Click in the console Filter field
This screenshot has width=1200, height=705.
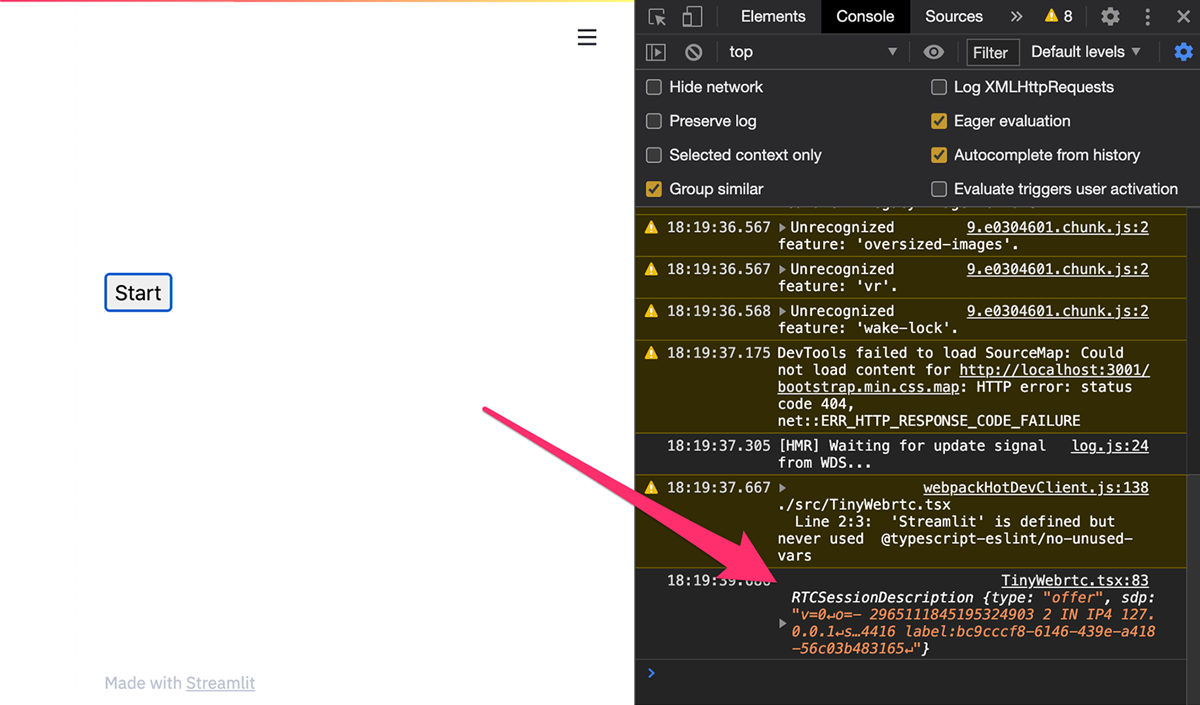991,52
